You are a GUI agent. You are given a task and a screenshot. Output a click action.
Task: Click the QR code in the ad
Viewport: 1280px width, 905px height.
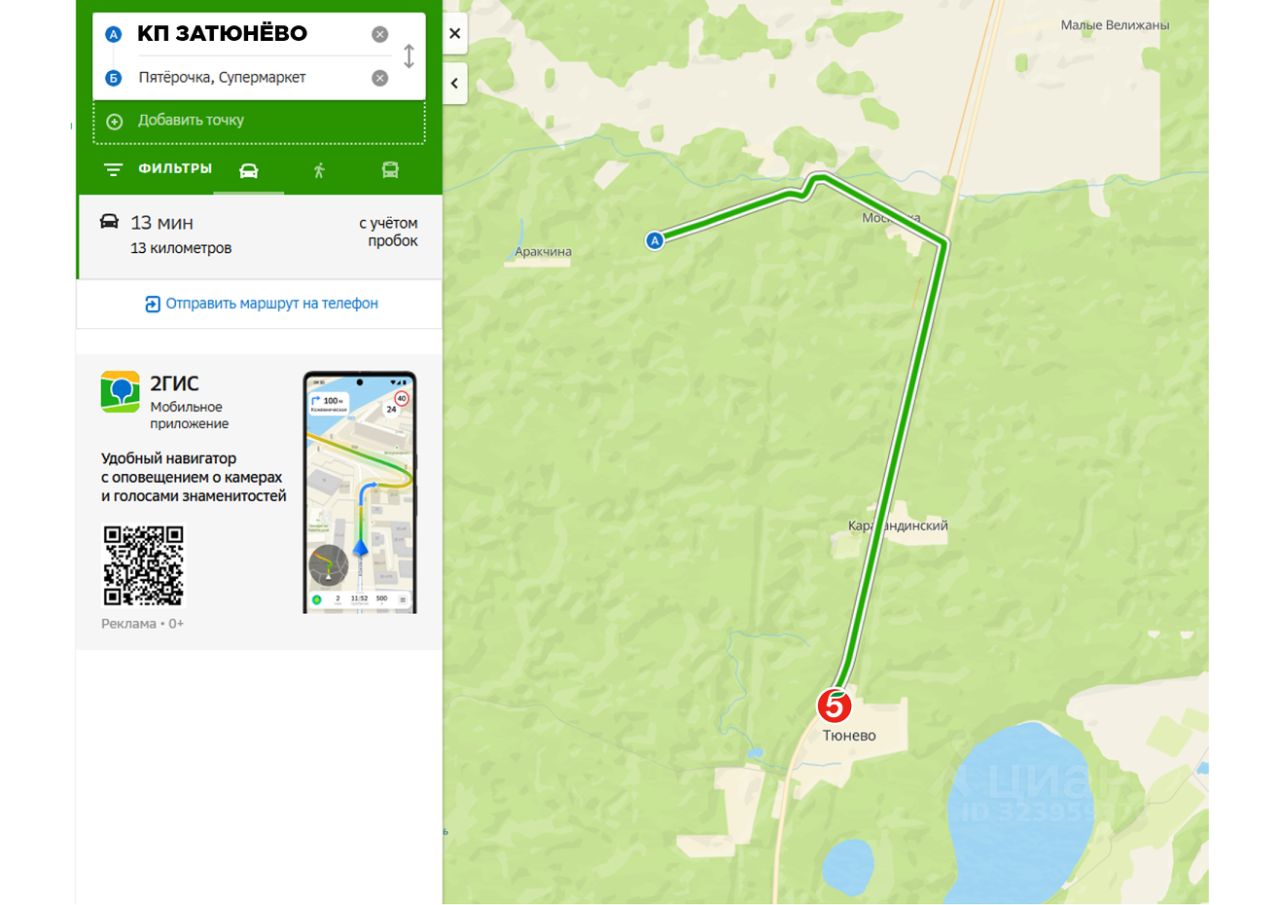point(144,566)
